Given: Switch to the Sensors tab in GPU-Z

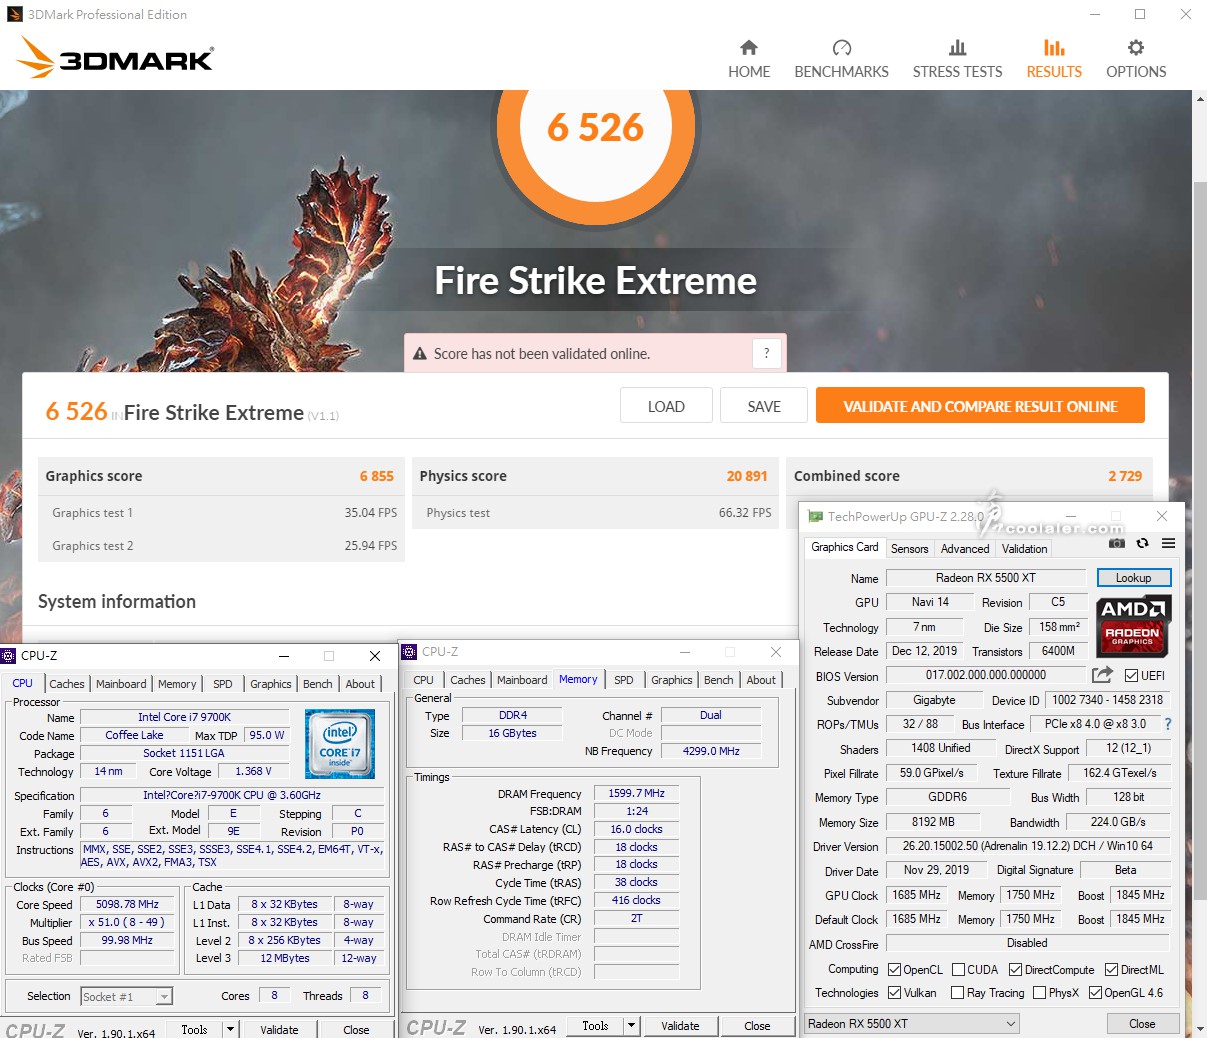Looking at the screenshot, I should tap(910, 549).
